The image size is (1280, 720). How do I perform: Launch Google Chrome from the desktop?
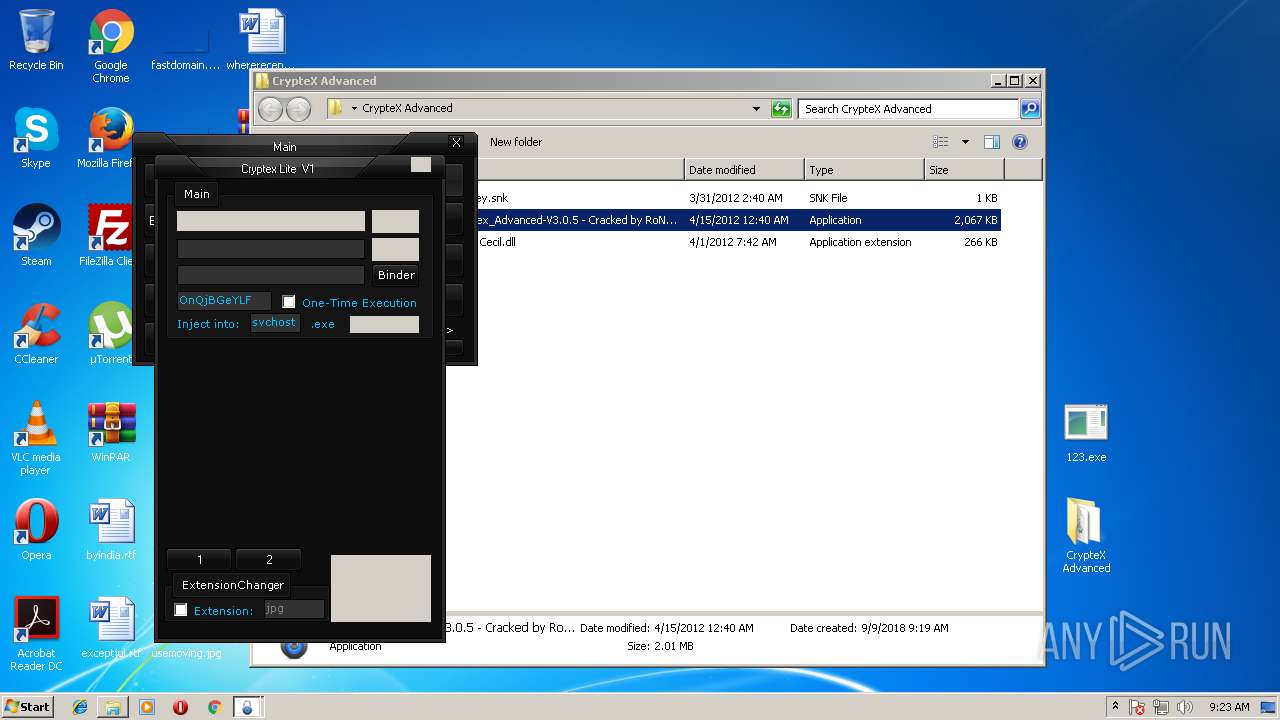[x=111, y=46]
